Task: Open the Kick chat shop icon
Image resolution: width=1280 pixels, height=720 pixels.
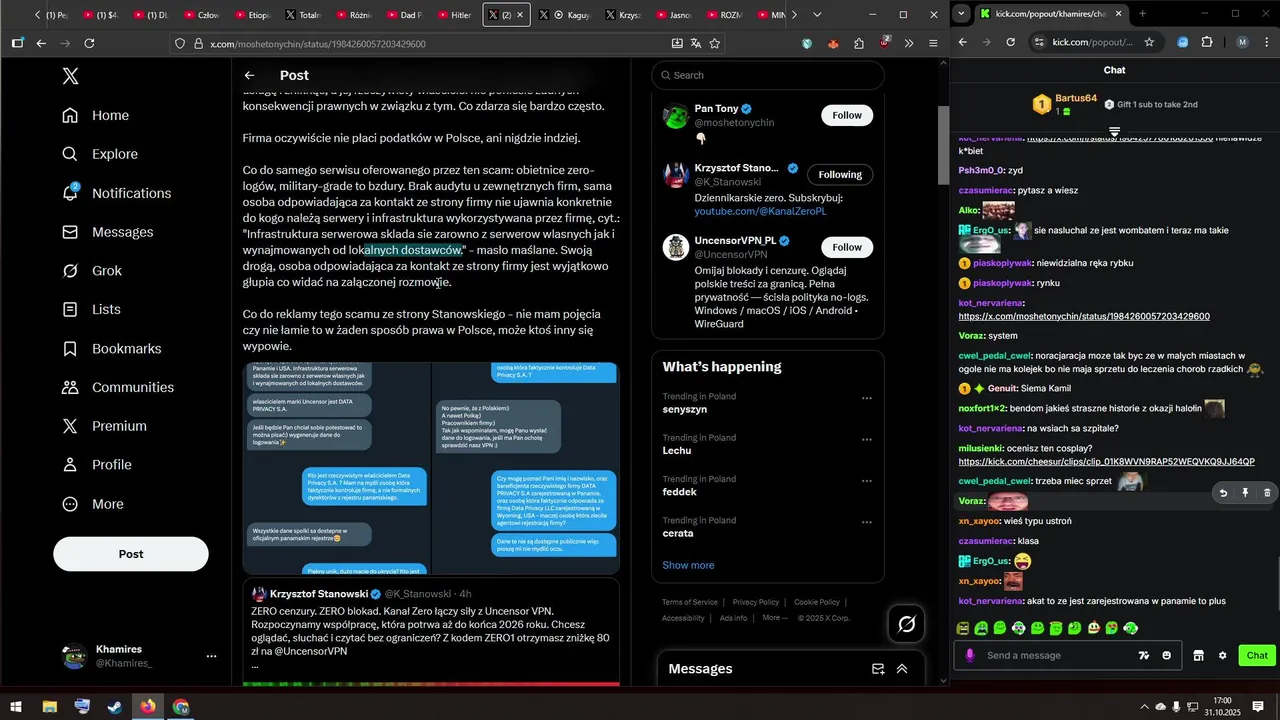Action: [1198, 656]
